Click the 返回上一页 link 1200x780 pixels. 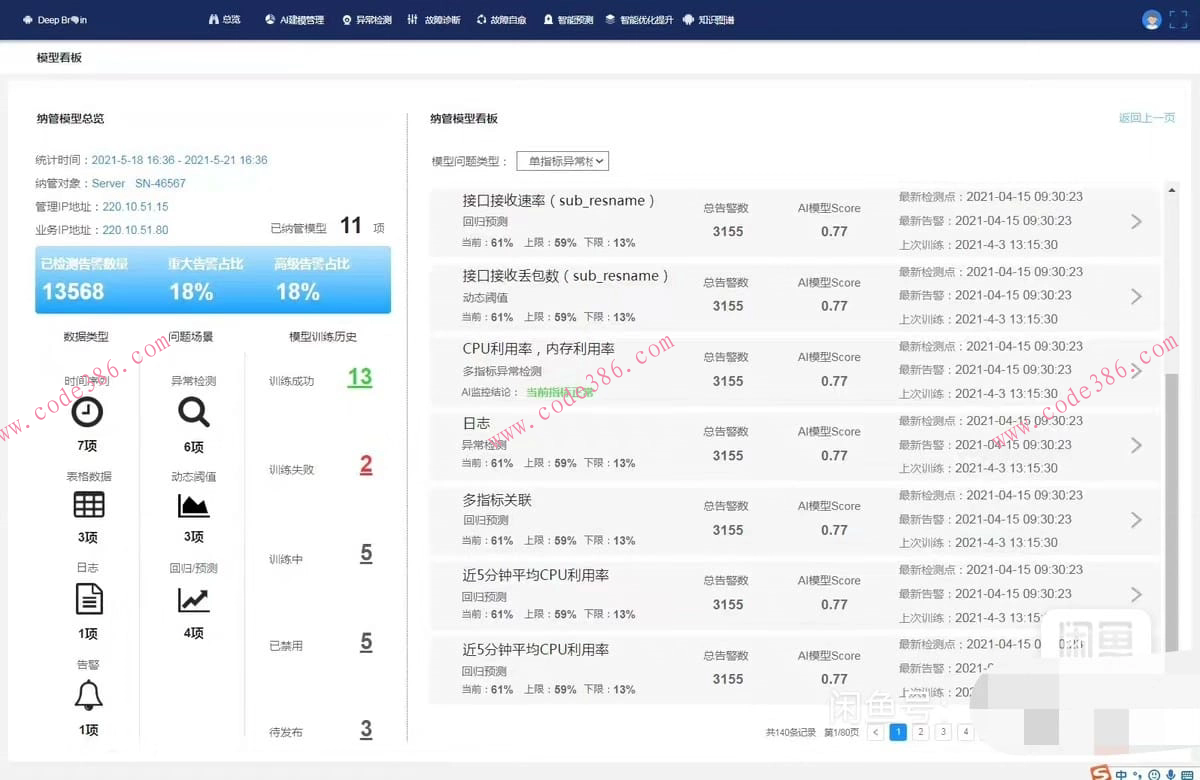[x=1147, y=117]
